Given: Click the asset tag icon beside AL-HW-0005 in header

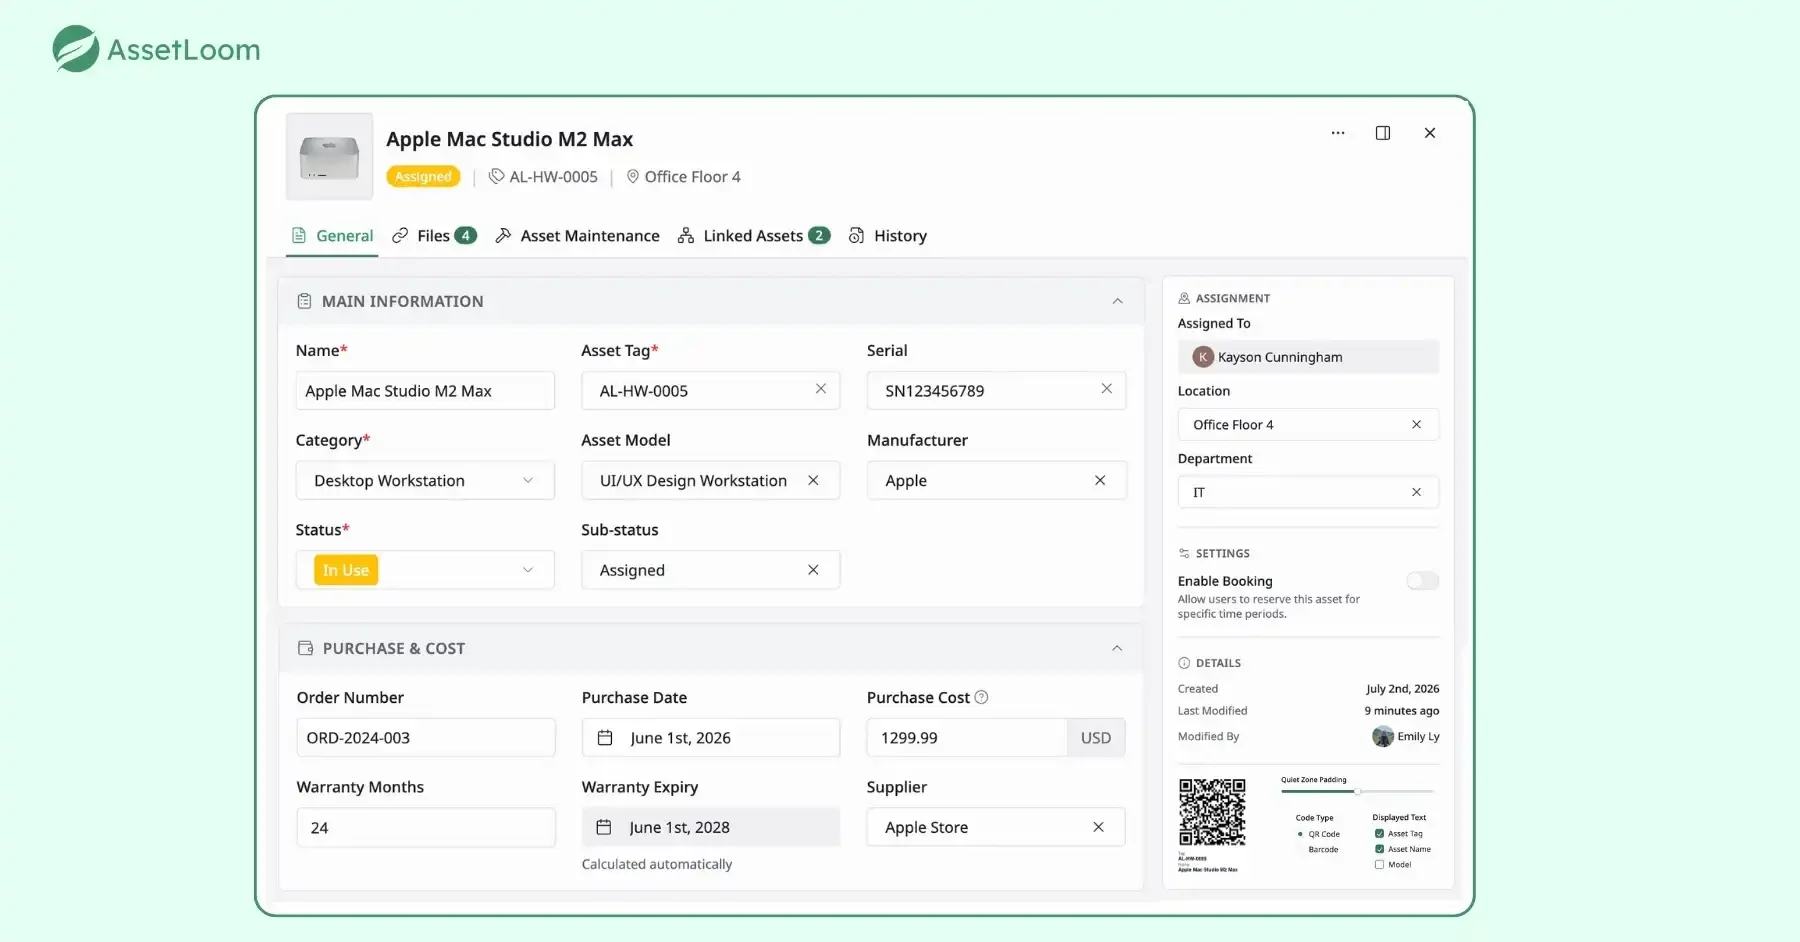Looking at the screenshot, I should coord(496,177).
